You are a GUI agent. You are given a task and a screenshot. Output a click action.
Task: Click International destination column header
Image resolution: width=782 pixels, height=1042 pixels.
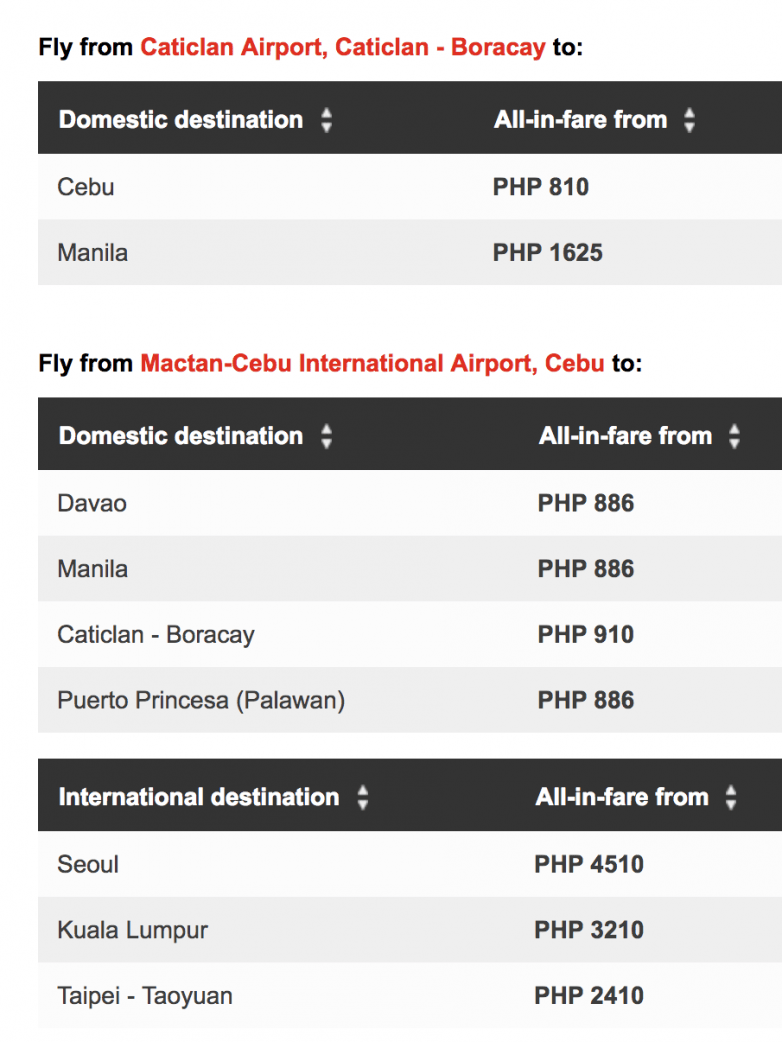[x=199, y=798]
